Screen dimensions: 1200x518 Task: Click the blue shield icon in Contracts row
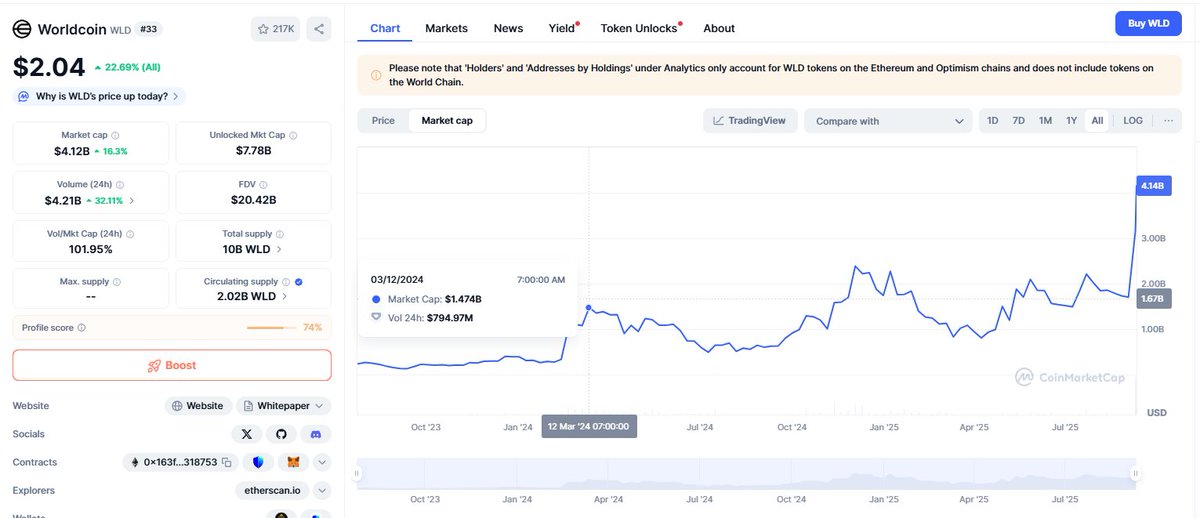click(258, 462)
